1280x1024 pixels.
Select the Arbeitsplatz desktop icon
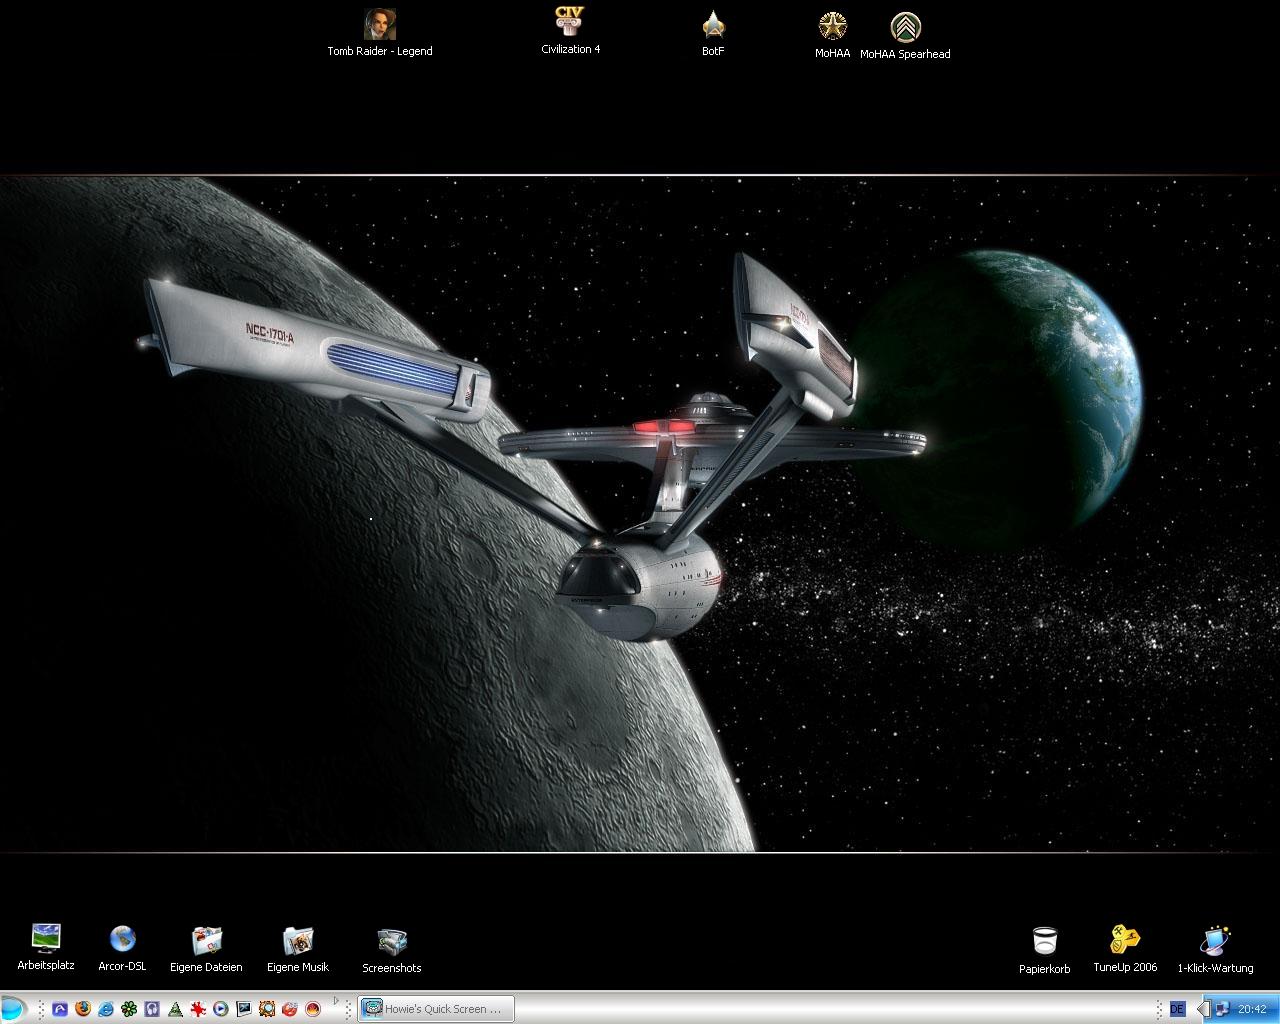(46, 946)
